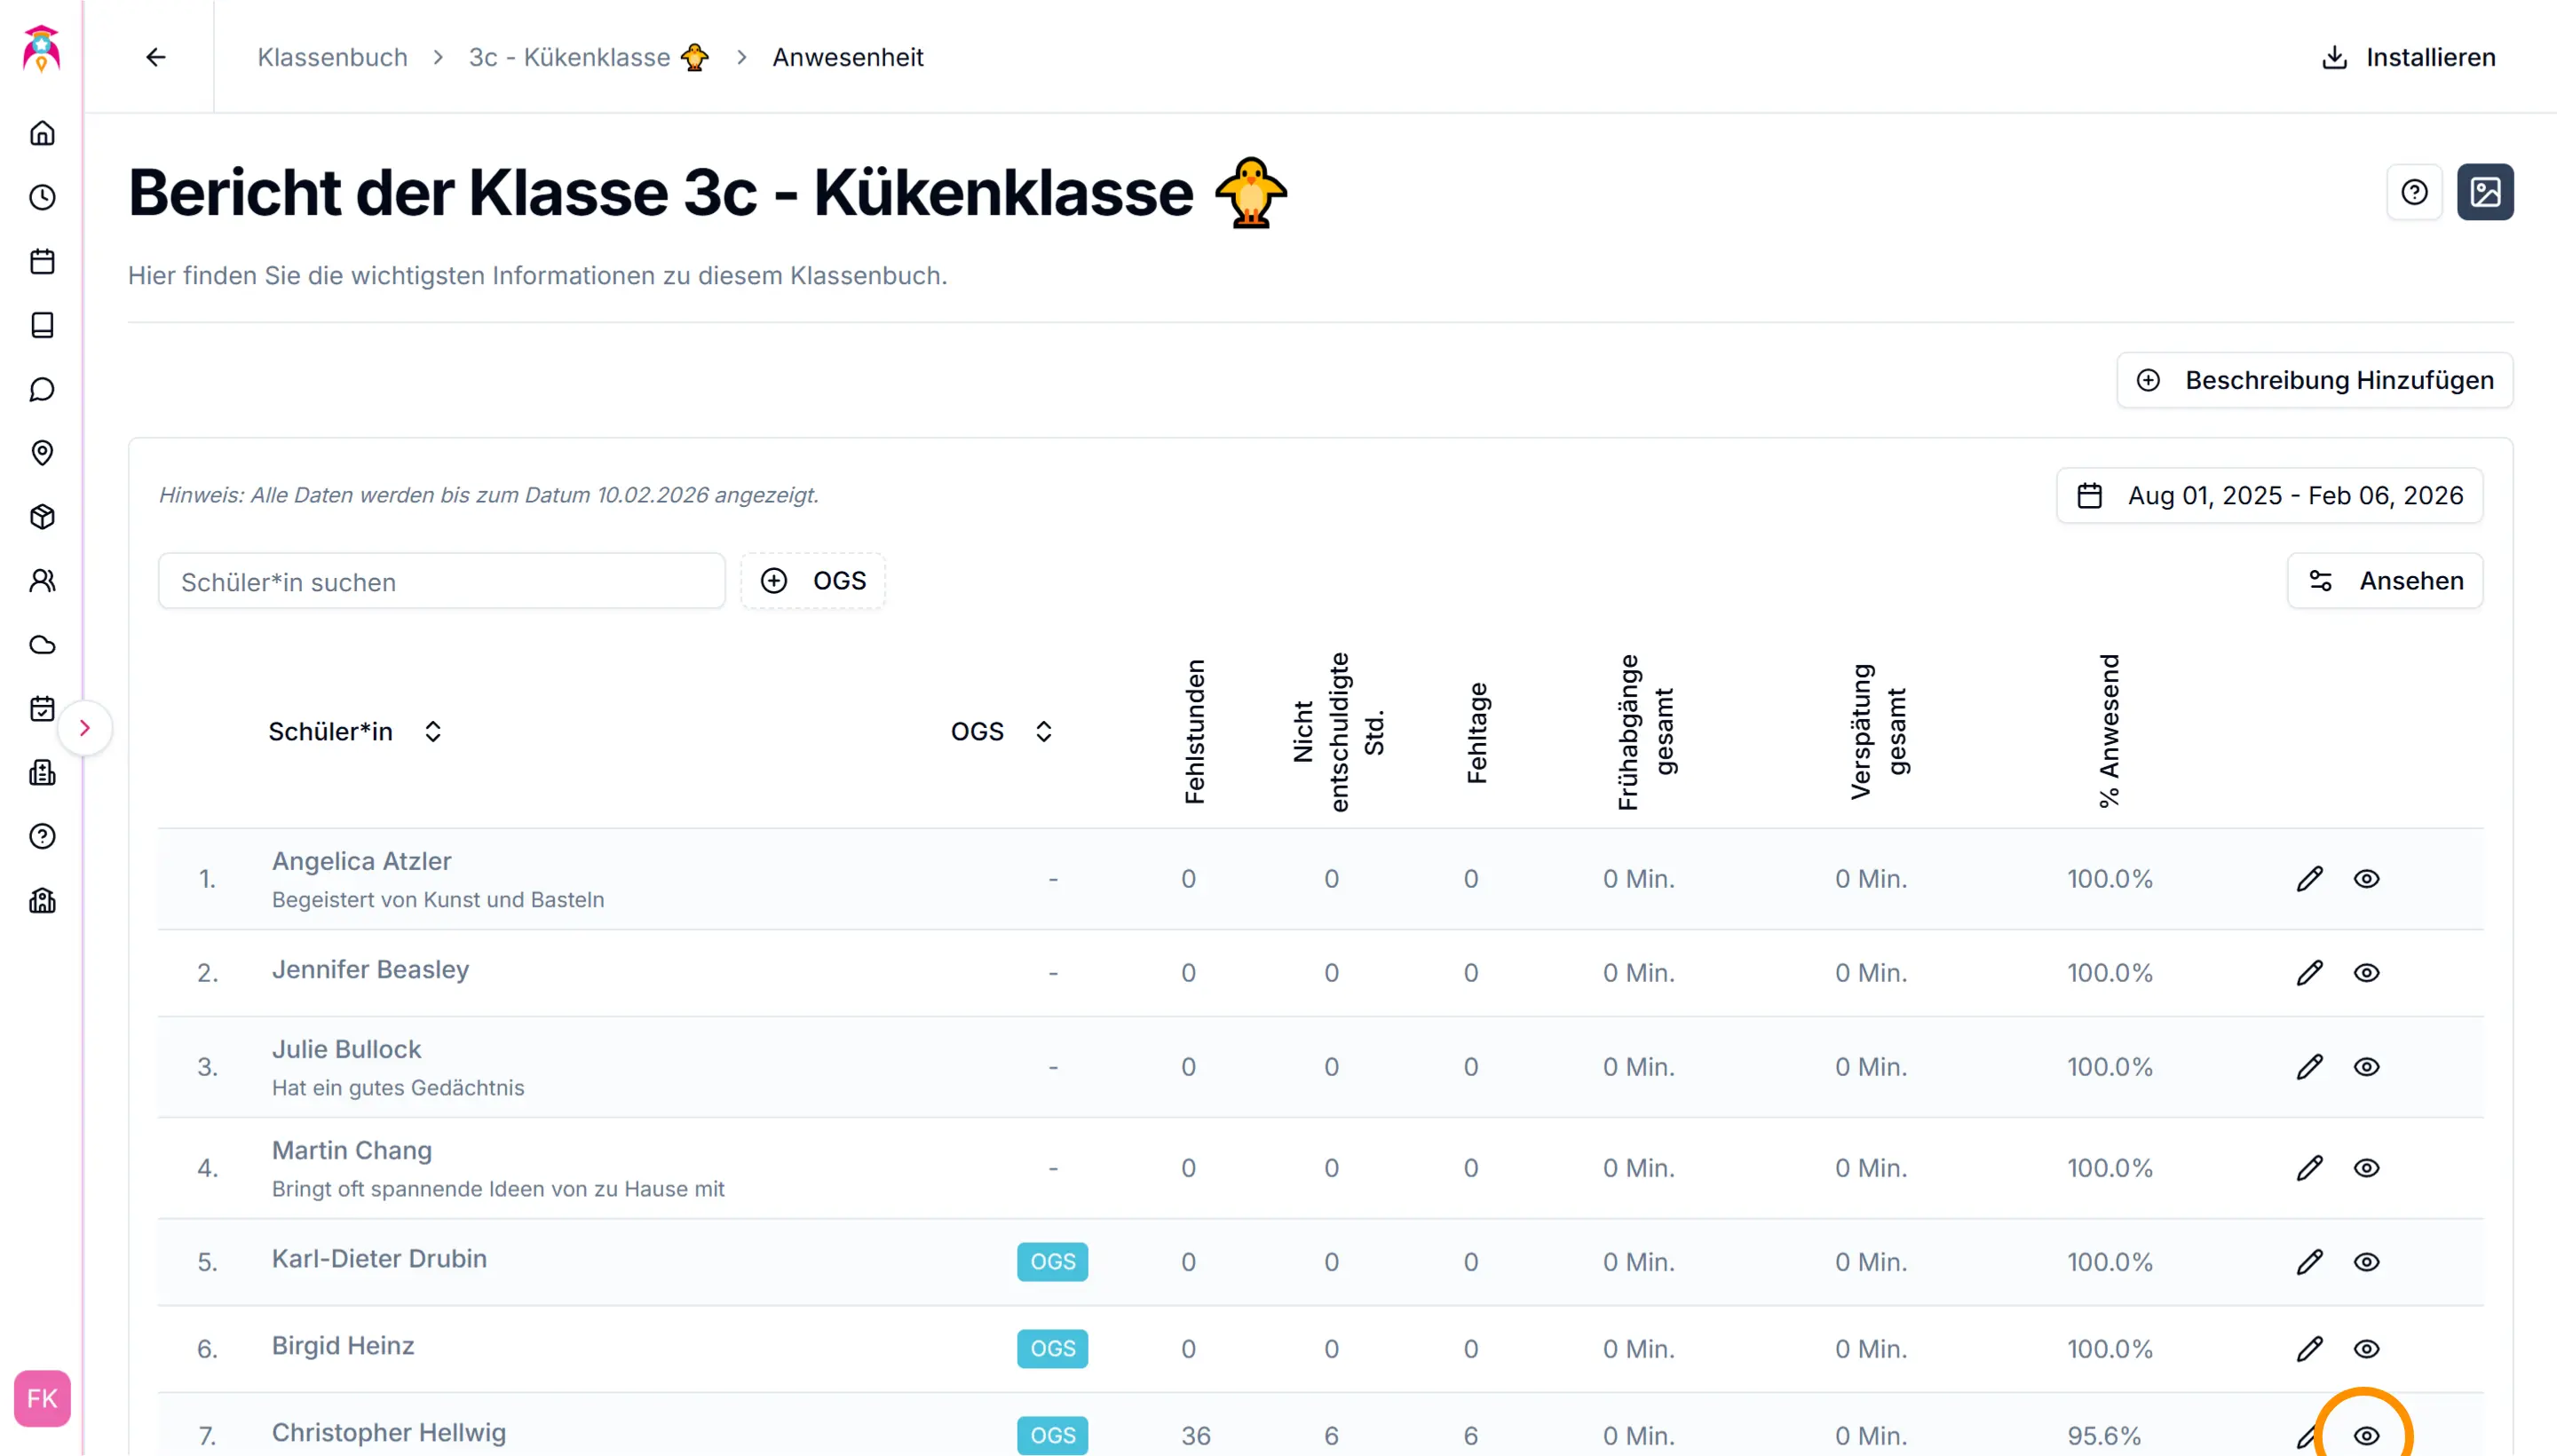Click the Schüler*in suchen field

click(x=441, y=582)
